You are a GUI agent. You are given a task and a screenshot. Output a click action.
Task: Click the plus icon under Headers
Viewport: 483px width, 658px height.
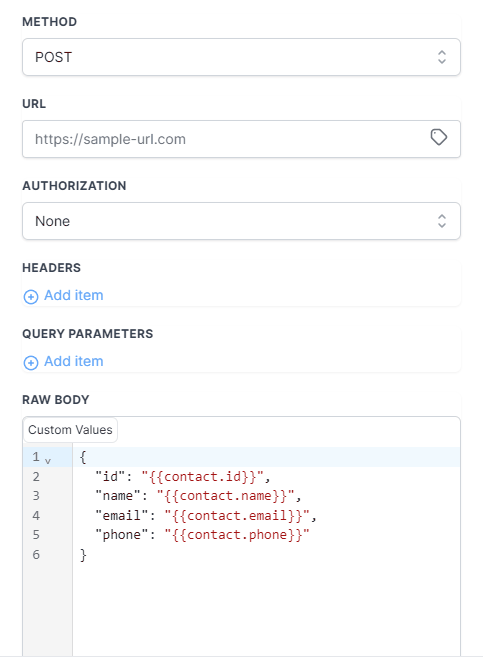[31, 297]
